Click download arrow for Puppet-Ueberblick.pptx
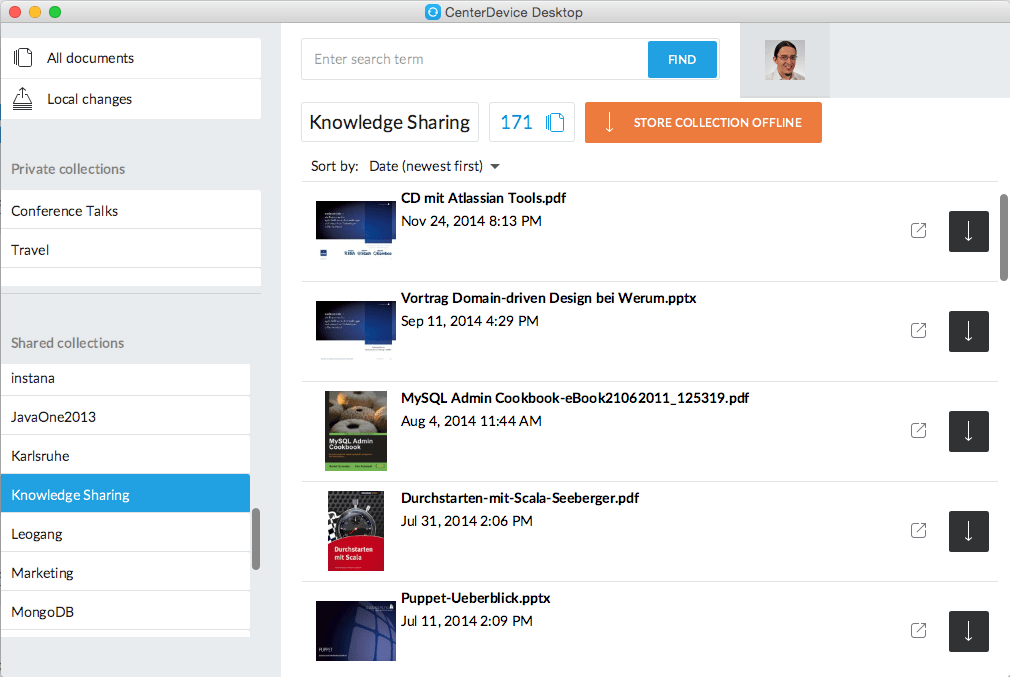The width and height of the screenshot is (1010, 677). (x=968, y=631)
